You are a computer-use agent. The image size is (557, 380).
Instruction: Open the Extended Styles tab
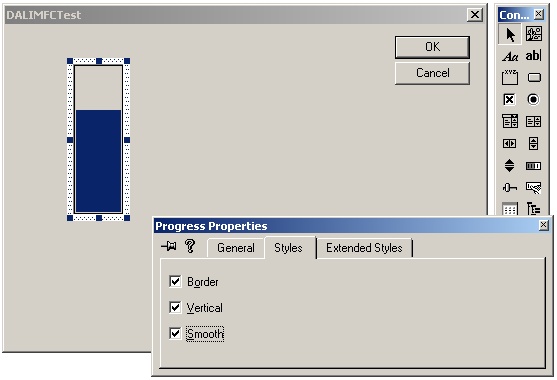tap(364, 248)
